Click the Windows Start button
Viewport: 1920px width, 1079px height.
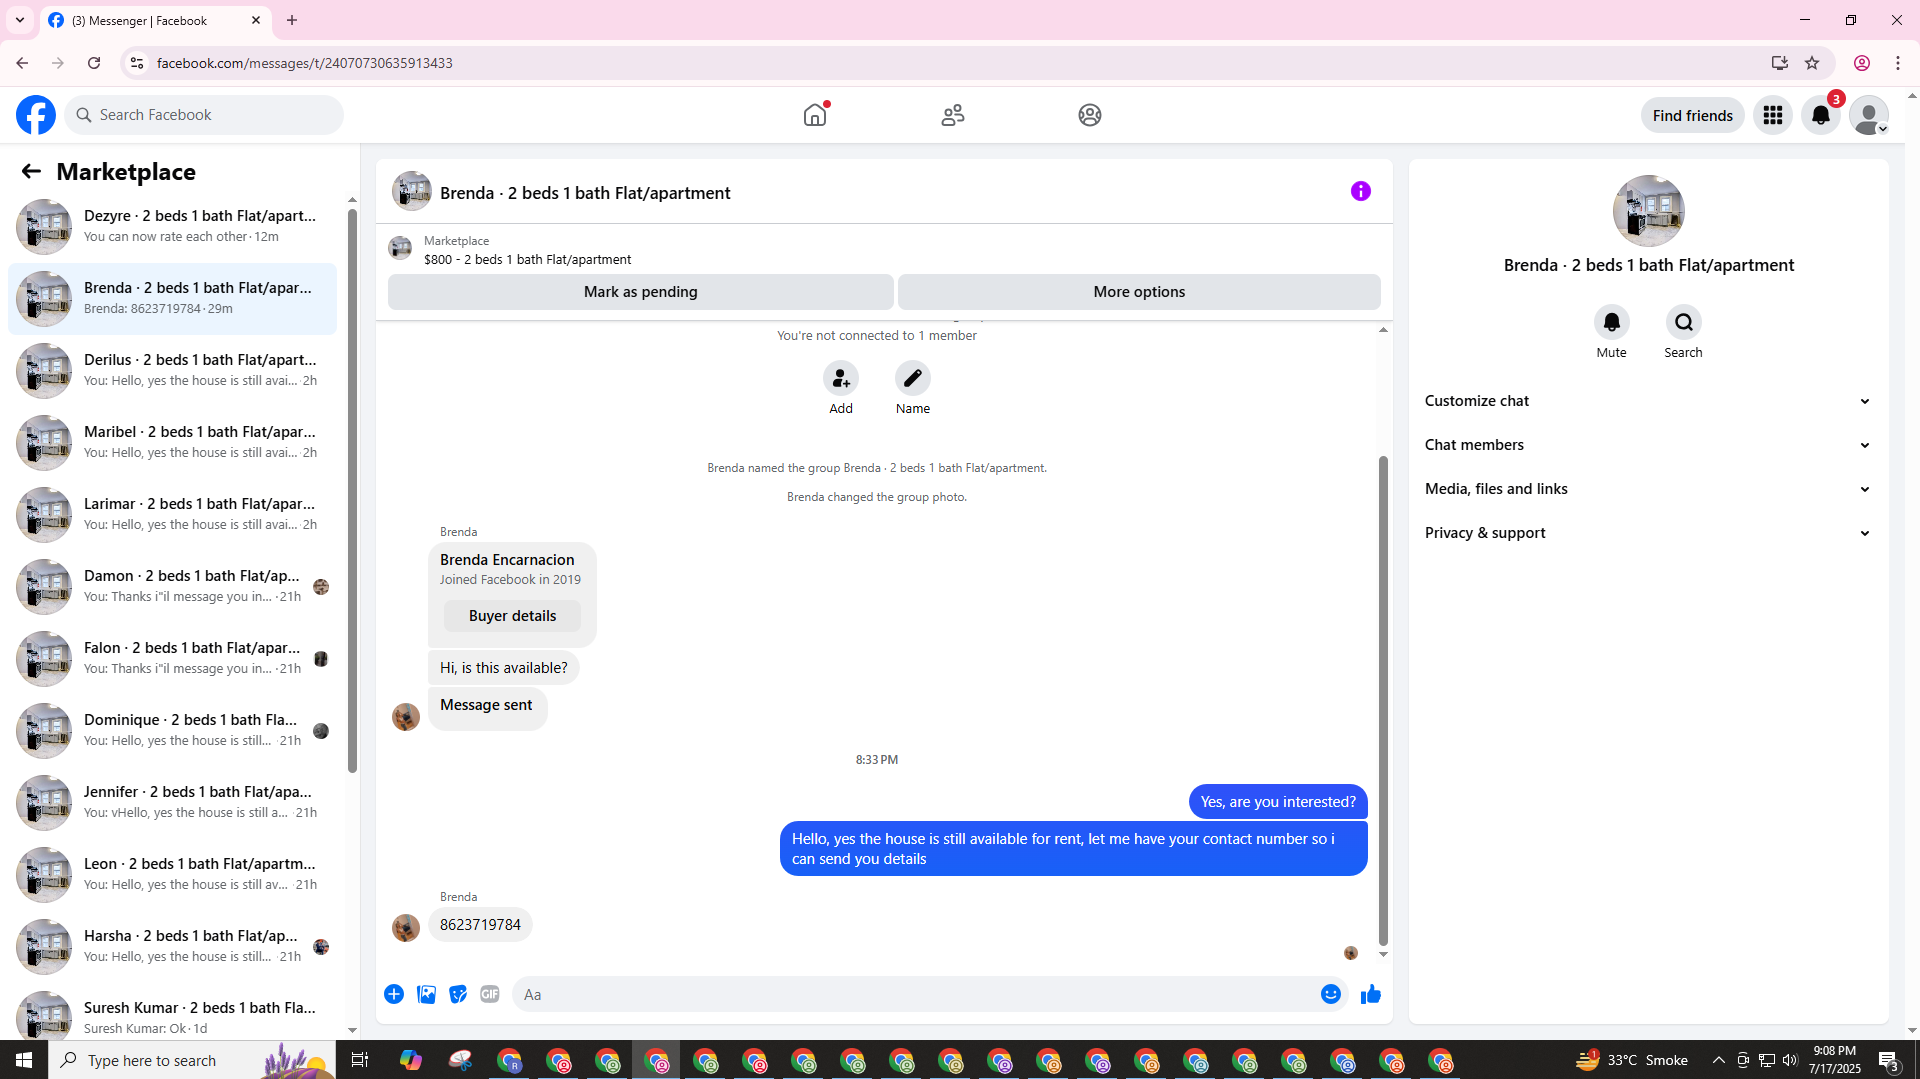24,1060
